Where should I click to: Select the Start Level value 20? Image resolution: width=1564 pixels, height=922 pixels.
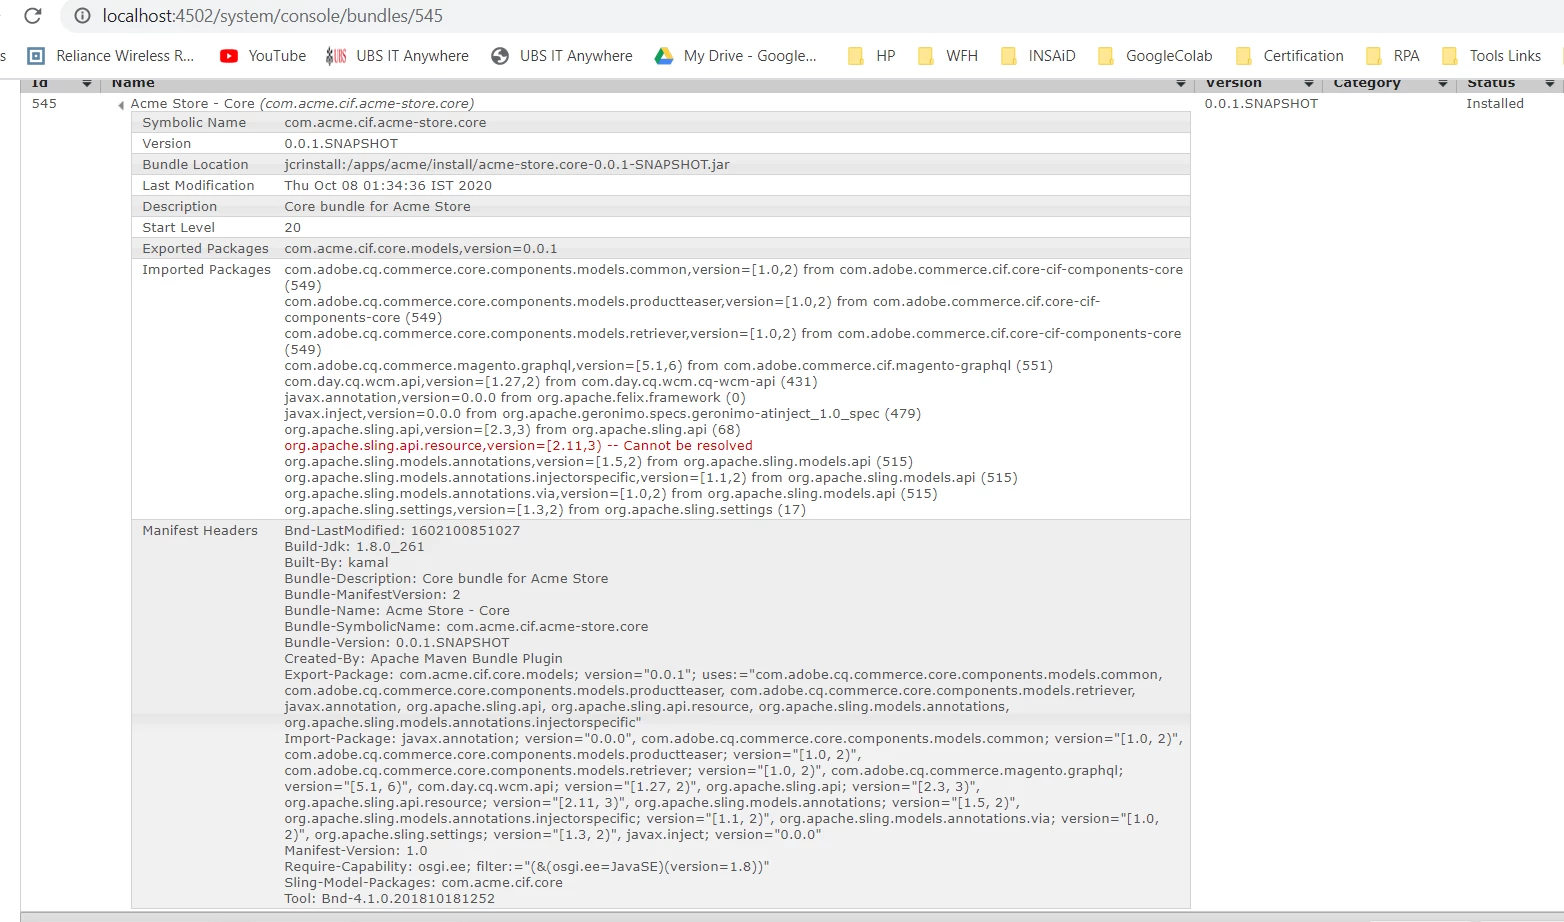(x=292, y=228)
